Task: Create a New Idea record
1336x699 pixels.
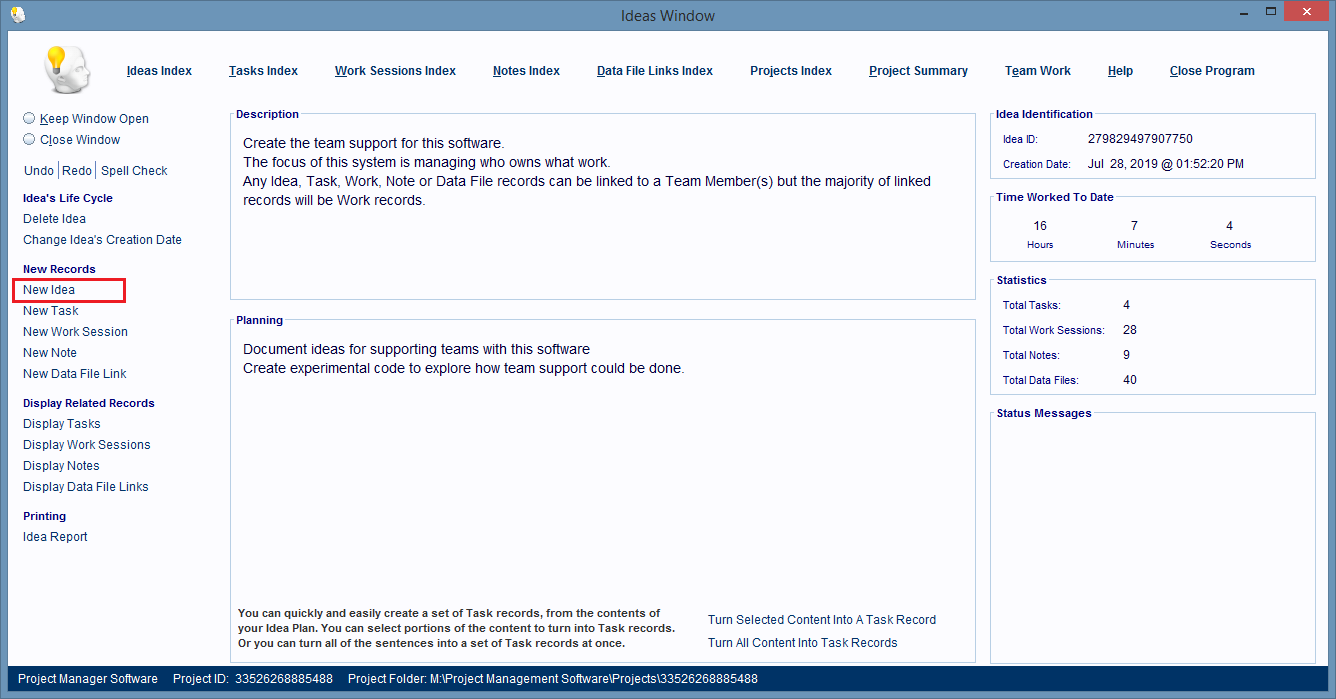Action: [49, 290]
